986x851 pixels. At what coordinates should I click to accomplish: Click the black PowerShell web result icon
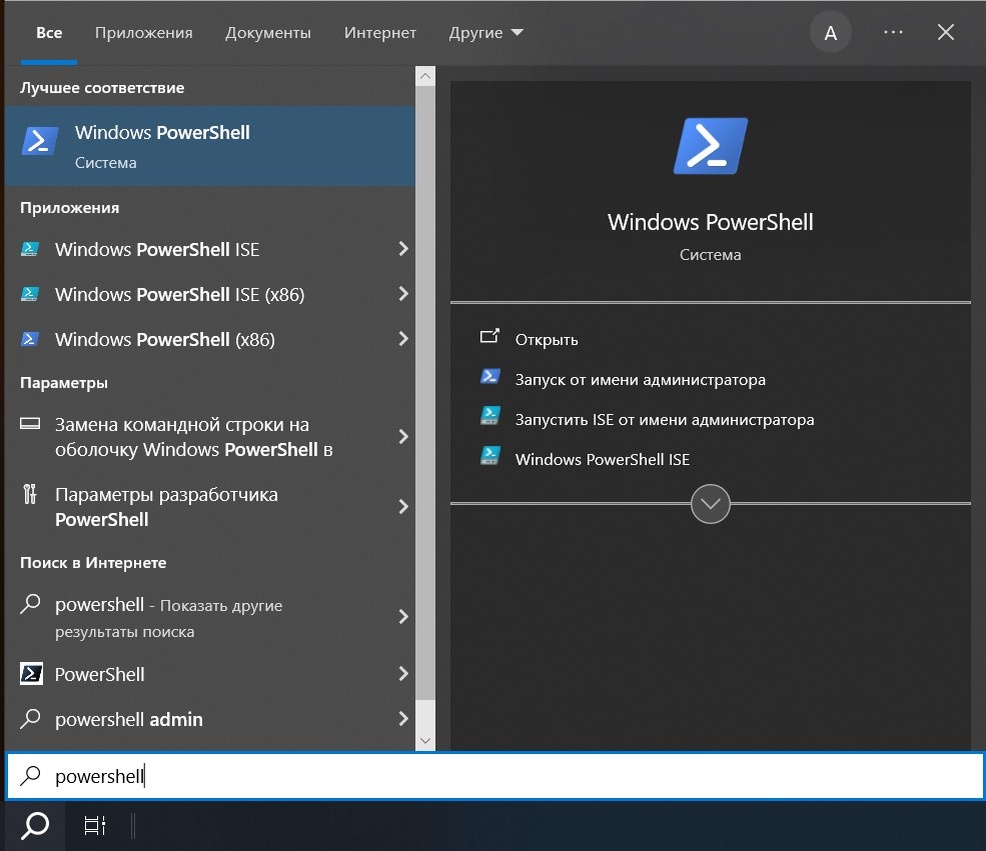coord(31,674)
